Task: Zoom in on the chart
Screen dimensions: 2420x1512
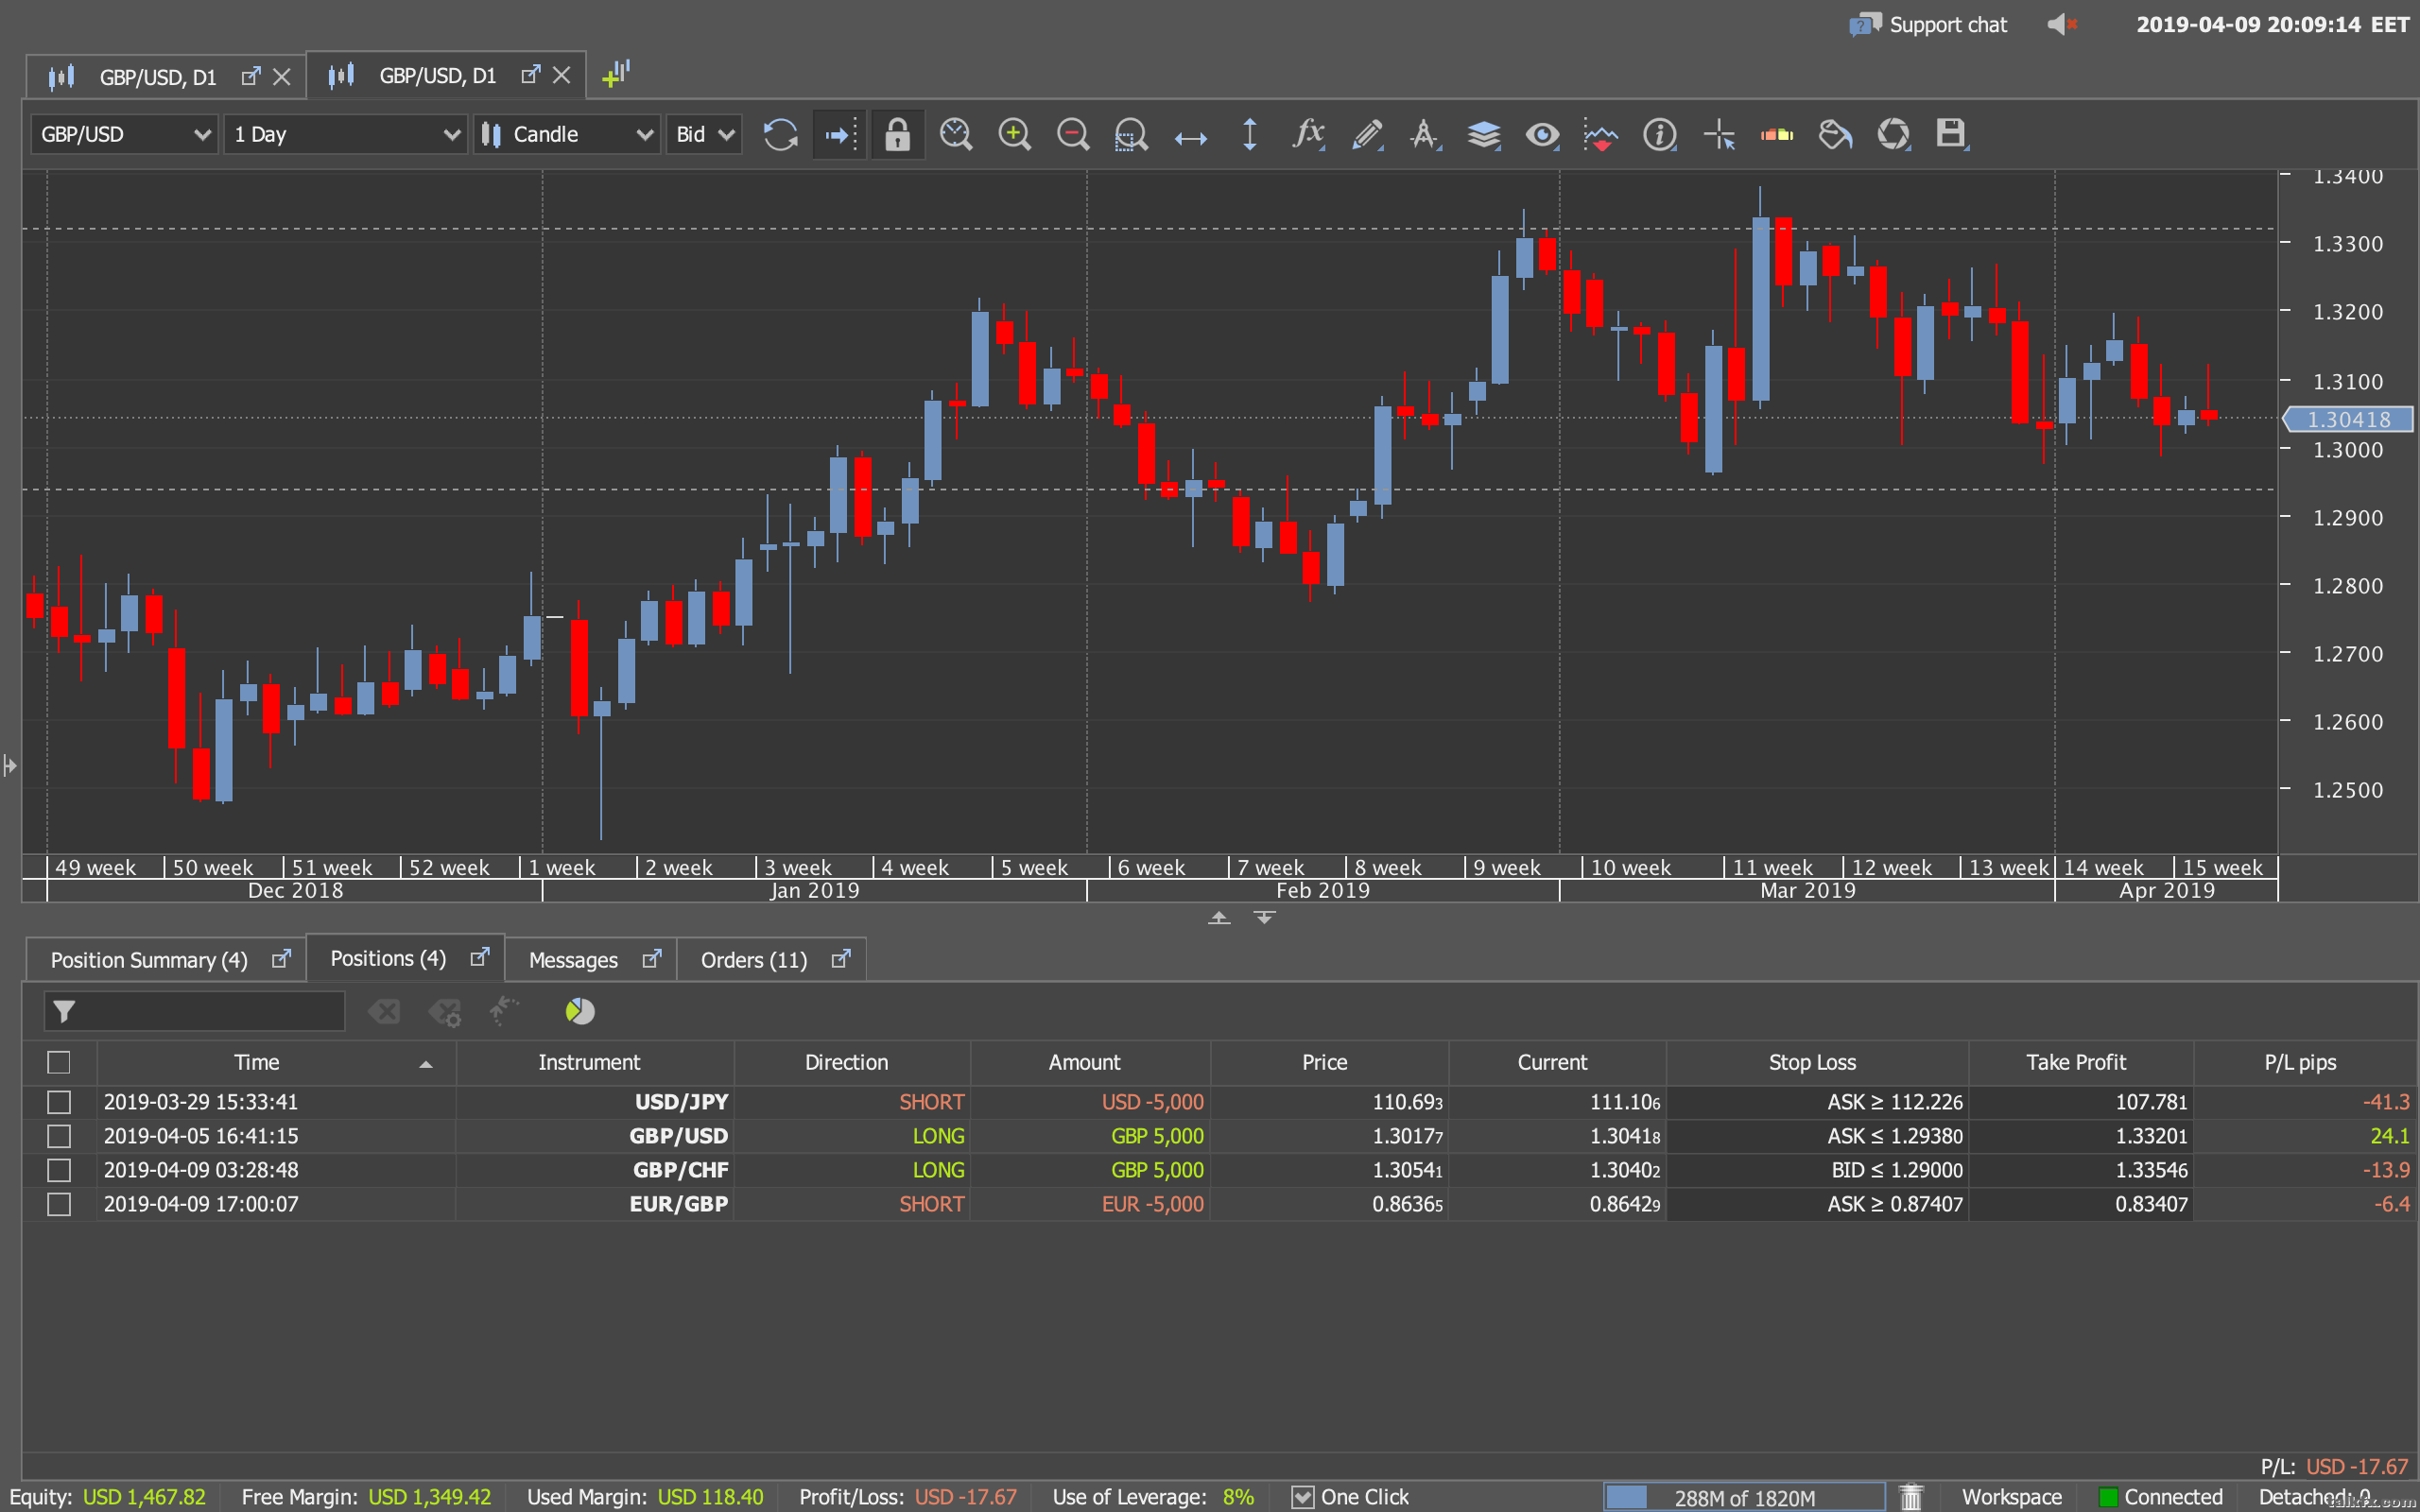Action: pyautogui.click(x=1014, y=134)
